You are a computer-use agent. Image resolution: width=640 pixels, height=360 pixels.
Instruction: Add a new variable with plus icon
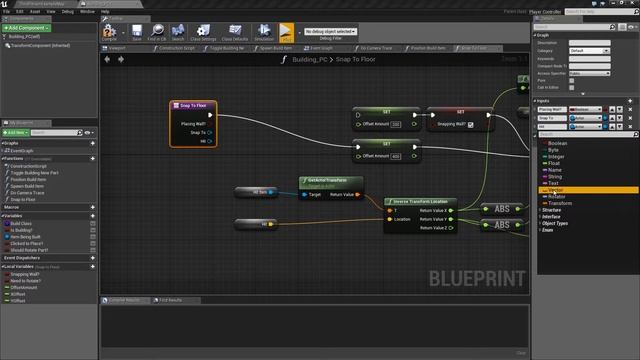click(x=93, y=216)
